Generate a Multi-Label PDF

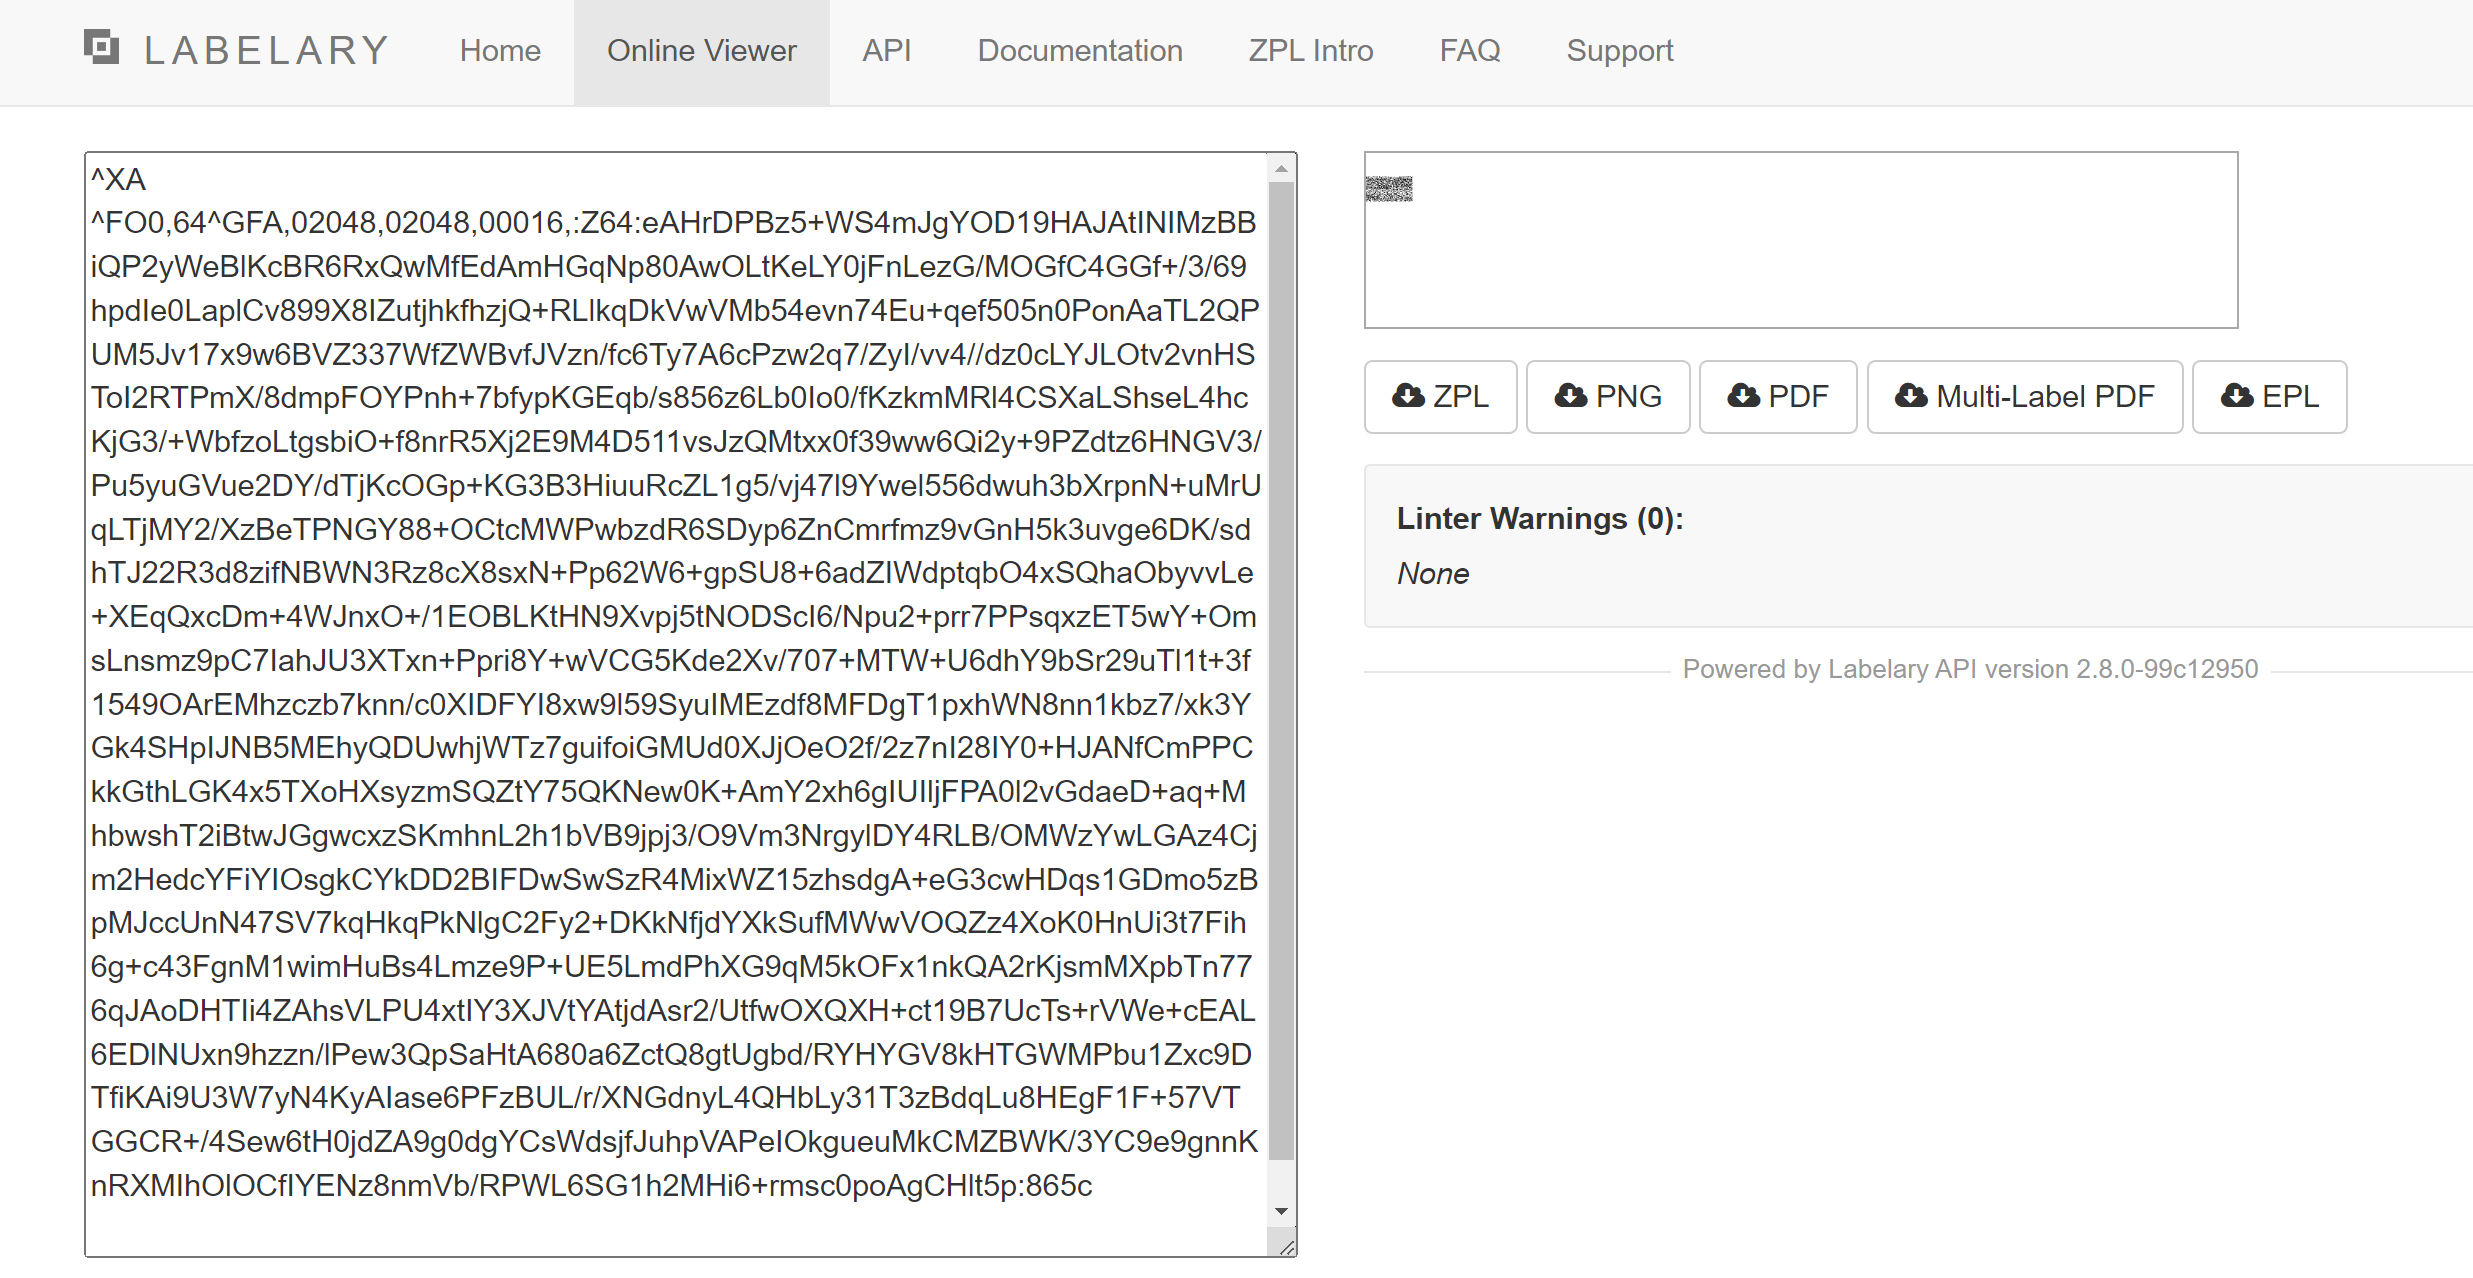2024,396
